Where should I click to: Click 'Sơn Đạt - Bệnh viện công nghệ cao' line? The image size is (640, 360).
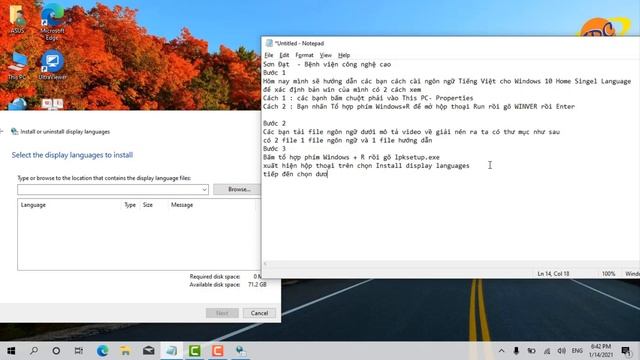[x=327, y=64]
